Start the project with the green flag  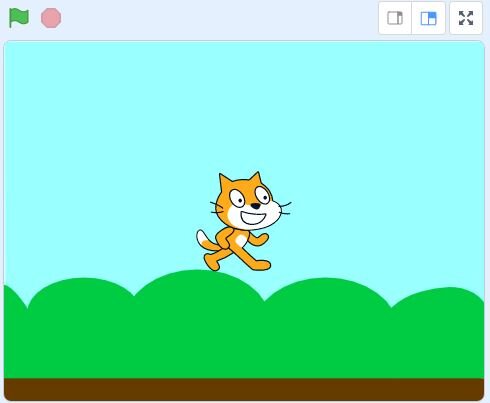point(19,18)
